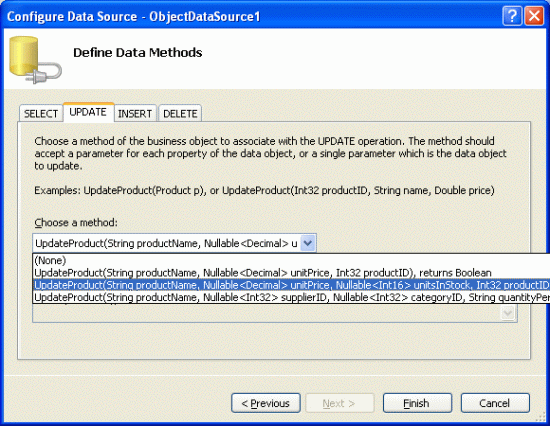Close the Configure Data Source dialog
Viewport: 550px width, 426px height.
534,16
